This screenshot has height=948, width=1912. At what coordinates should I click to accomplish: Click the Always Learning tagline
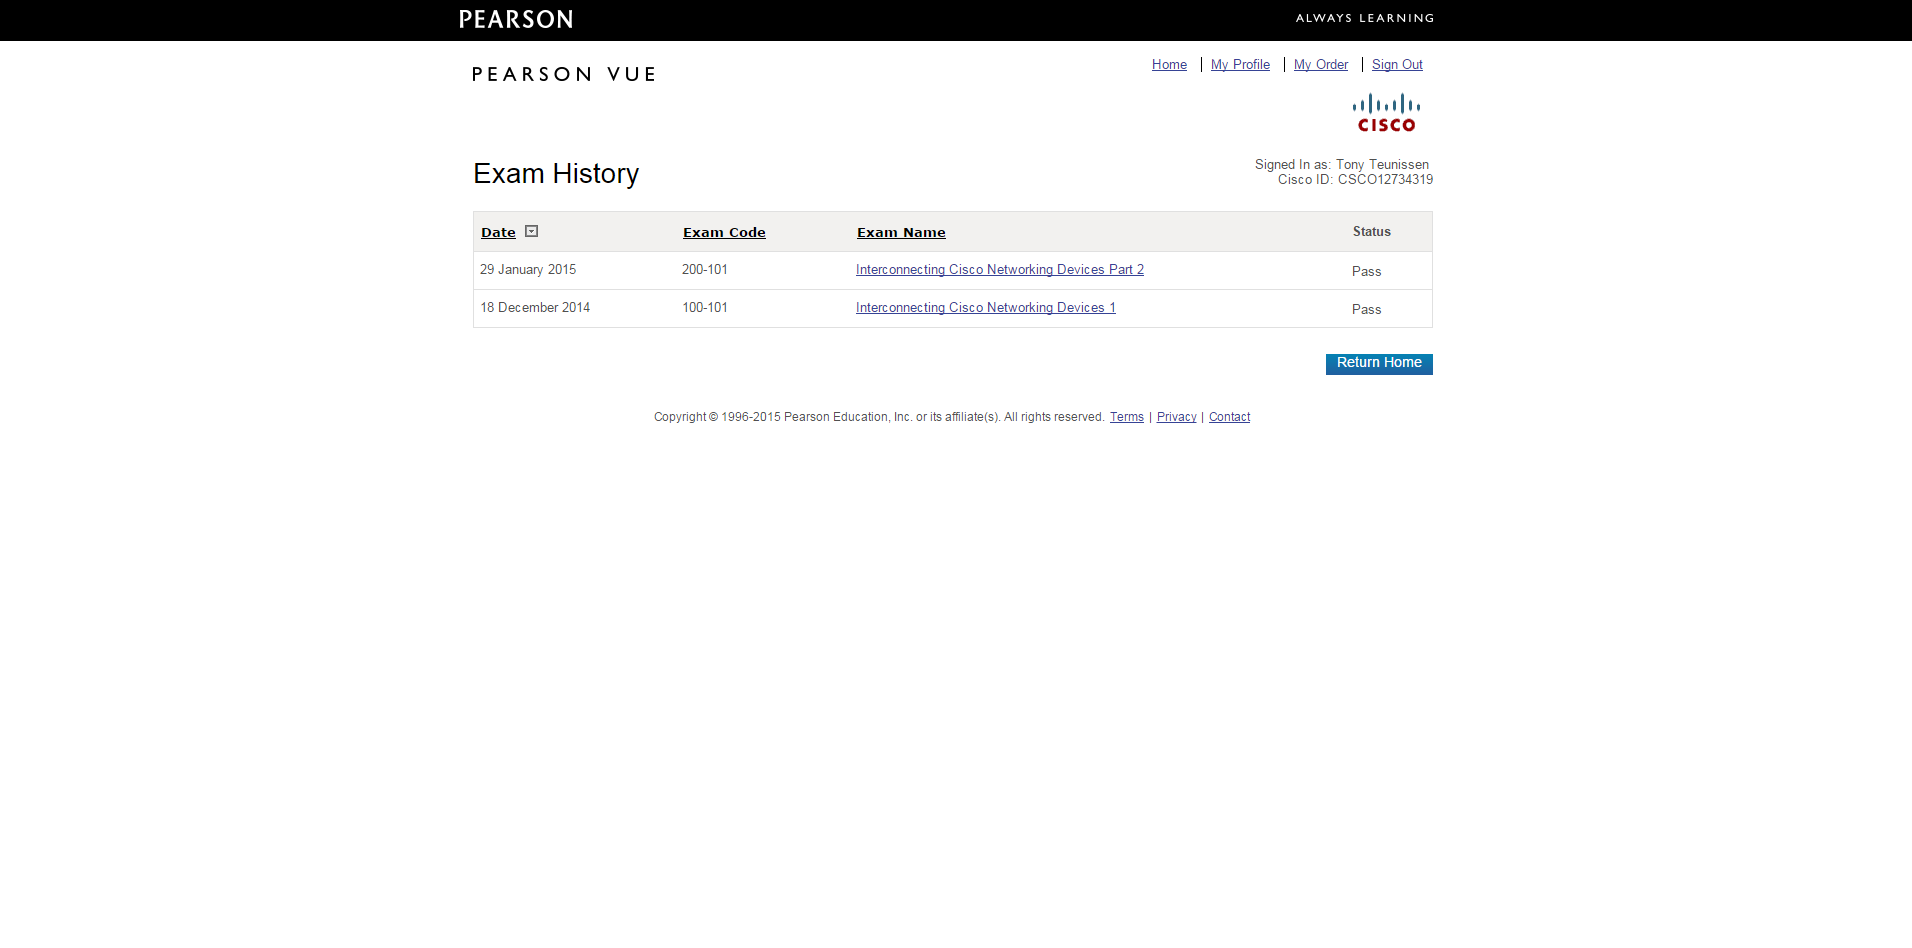[x=1365, y=18]
